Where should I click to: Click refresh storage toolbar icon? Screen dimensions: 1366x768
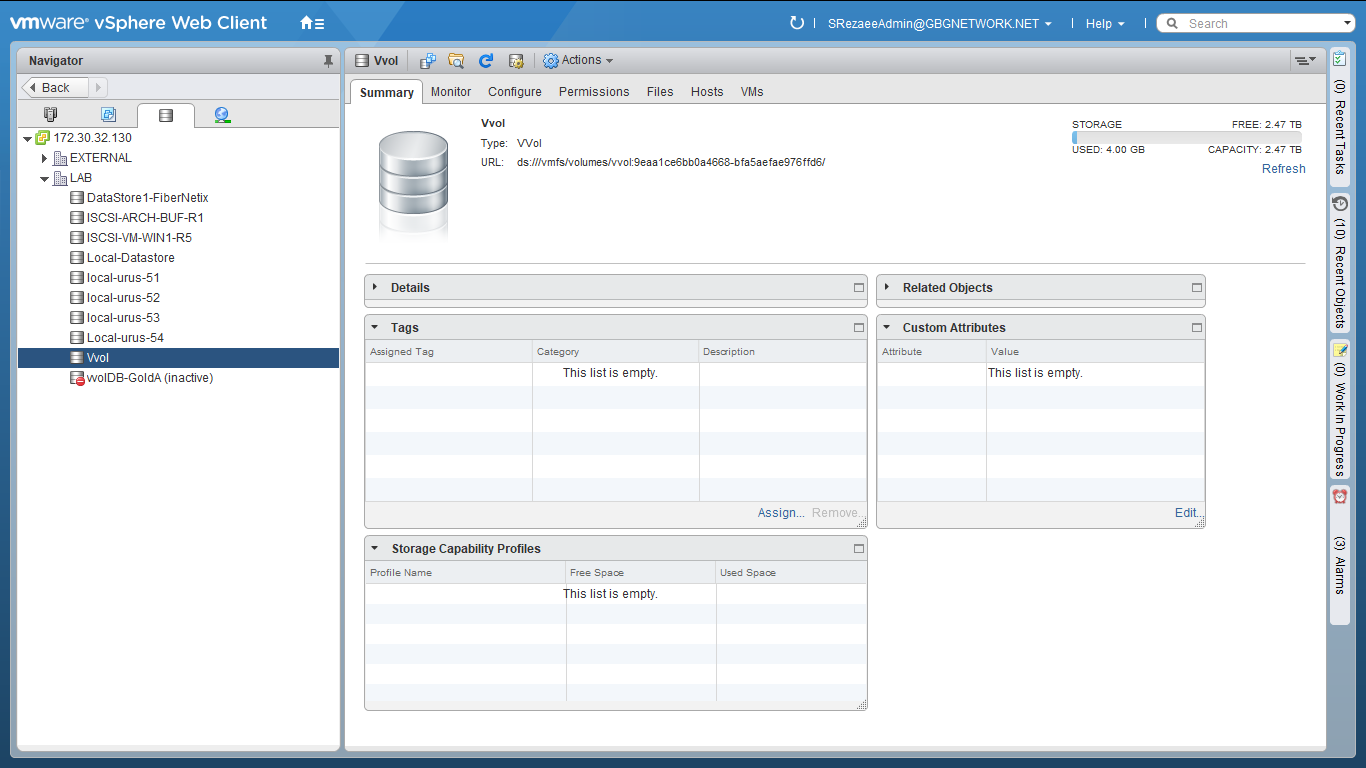[x=486, y=61]
